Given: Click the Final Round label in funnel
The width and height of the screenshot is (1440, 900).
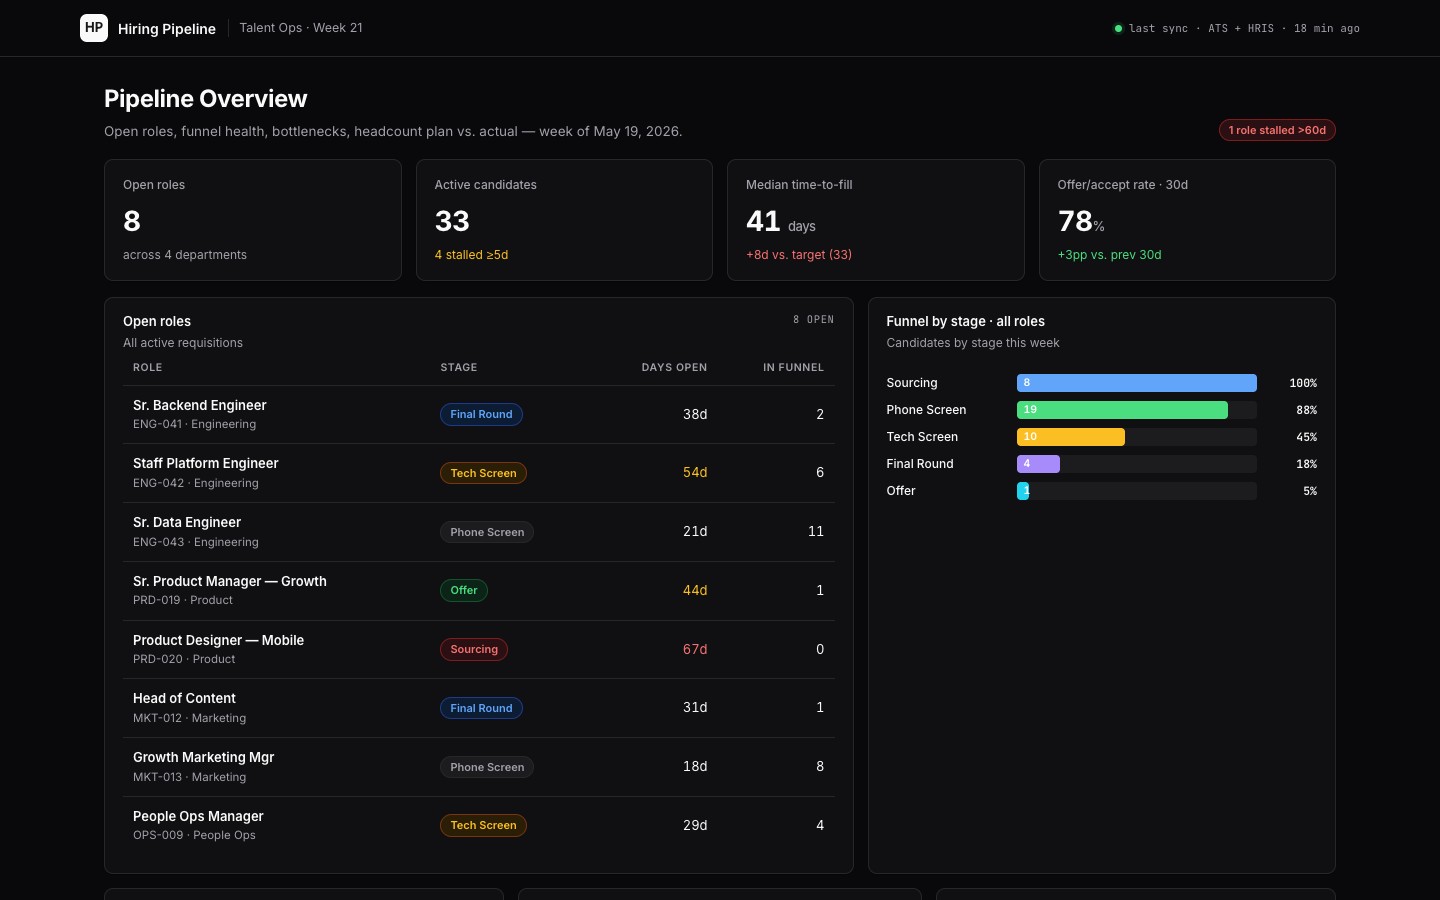Looking at the screenshot, I should [x=920, y=464].
